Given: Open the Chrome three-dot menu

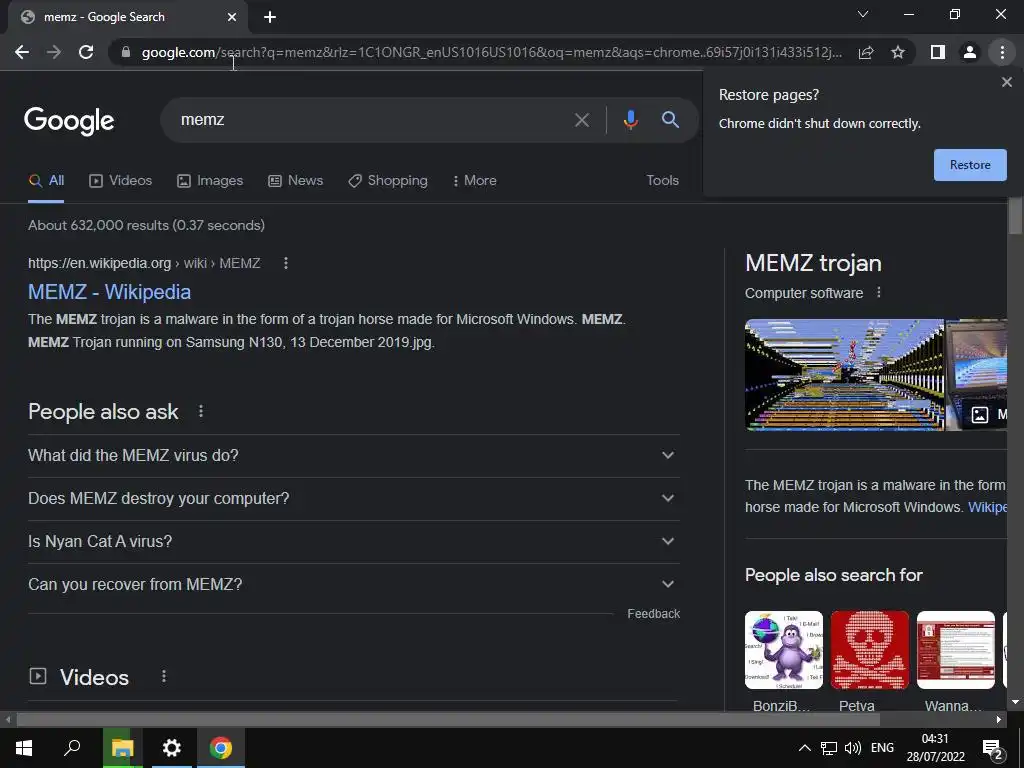Looking at the screenshot, I should pos(1002,52).
